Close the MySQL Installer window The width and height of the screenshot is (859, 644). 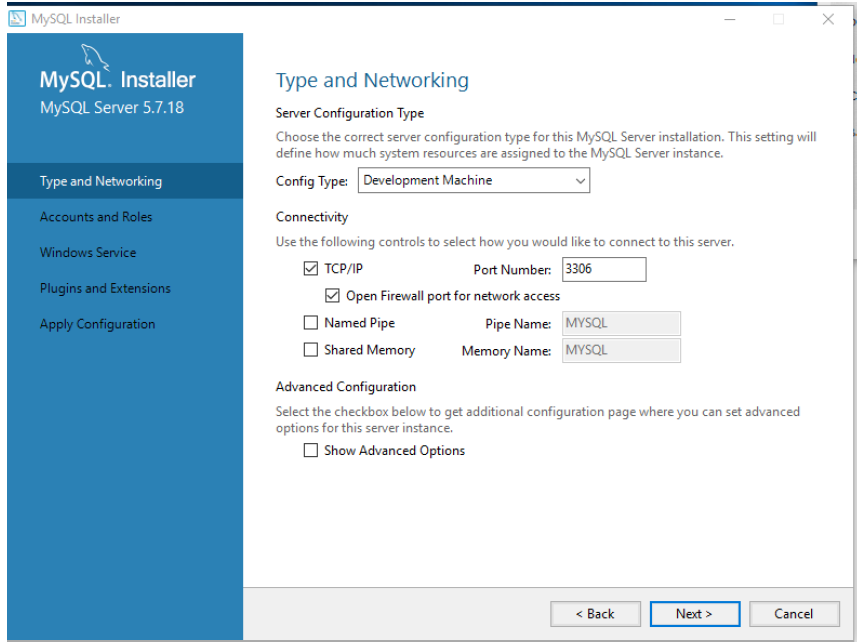click(x=827, y=19)
